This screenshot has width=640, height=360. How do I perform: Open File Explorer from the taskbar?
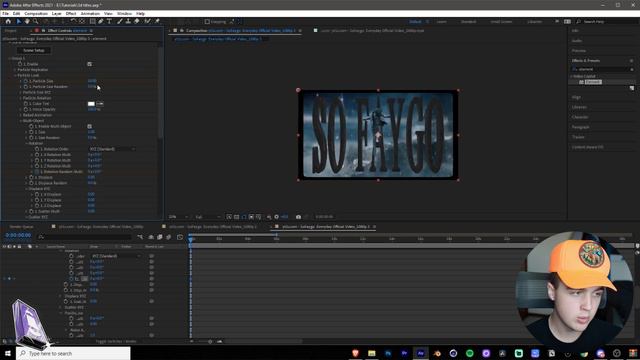[x=372, y=353]
